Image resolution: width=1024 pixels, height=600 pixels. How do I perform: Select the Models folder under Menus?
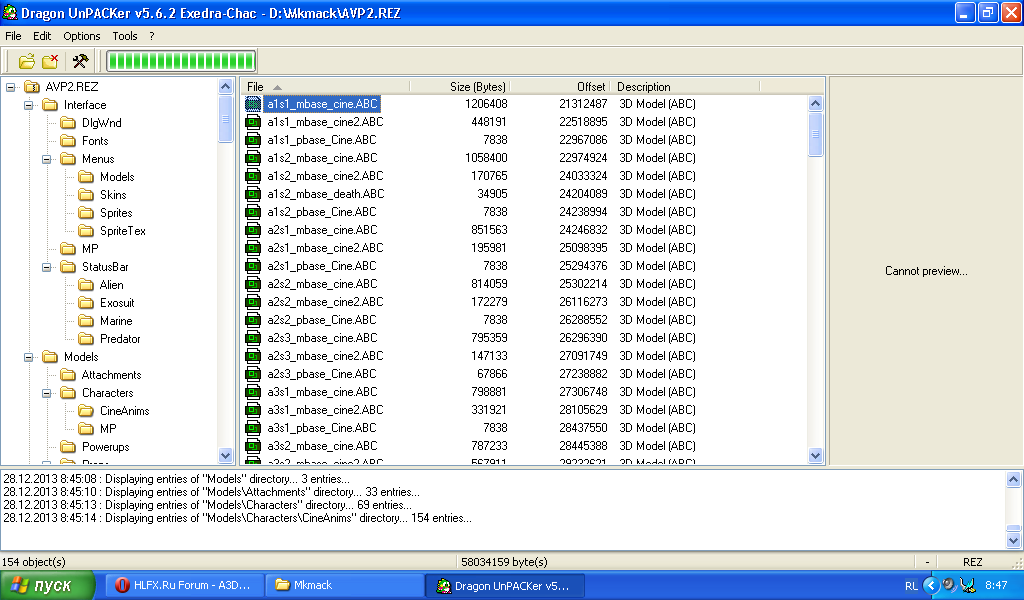(x=117, y=177)
